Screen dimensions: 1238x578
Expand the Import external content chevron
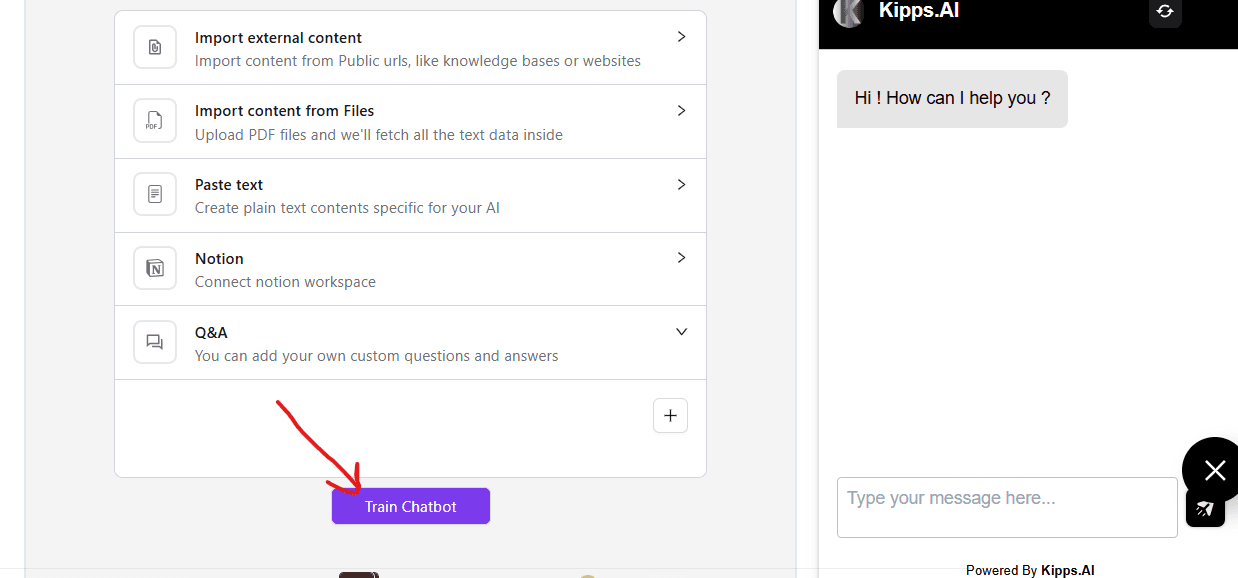[x=681, y=37]
